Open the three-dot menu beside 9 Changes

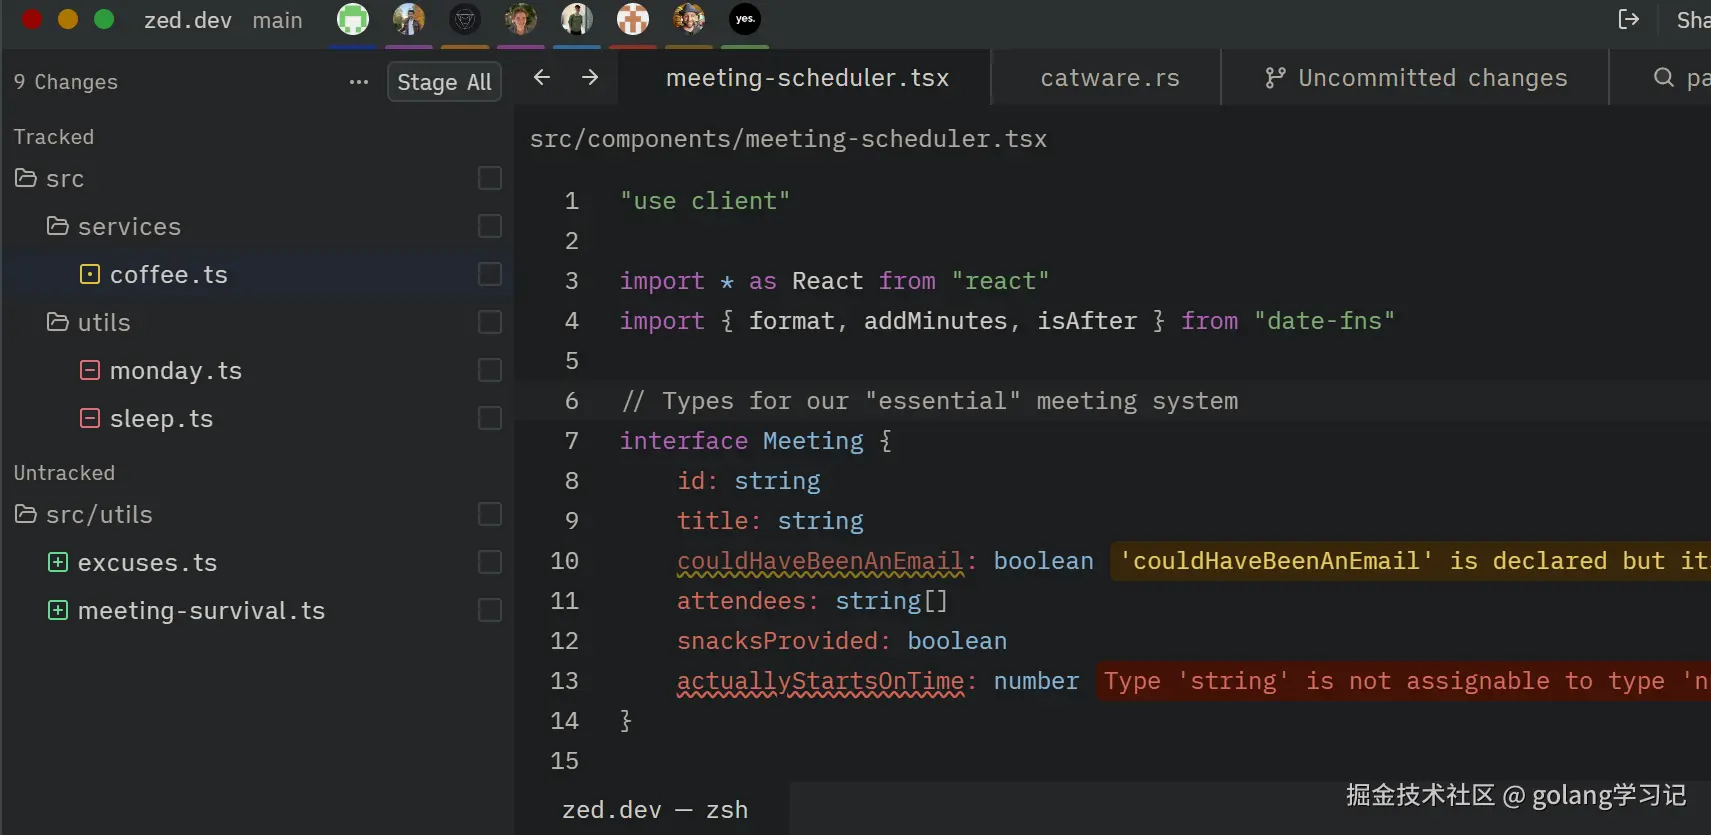click(x=359, y=82)
